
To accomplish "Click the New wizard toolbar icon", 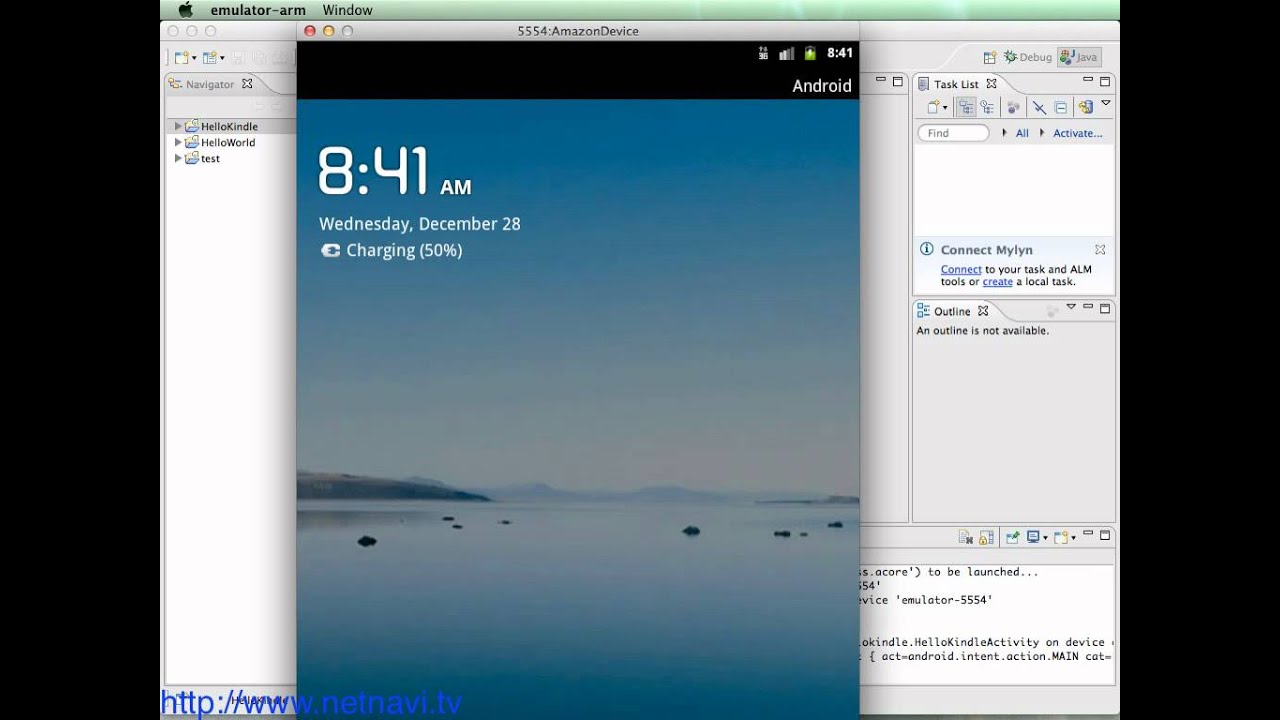I will (x=181, y=58).
